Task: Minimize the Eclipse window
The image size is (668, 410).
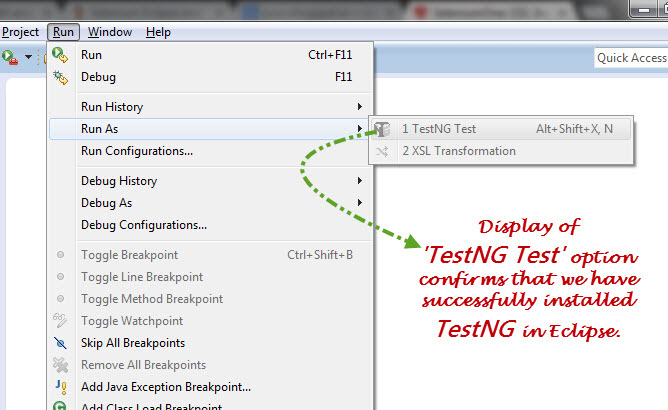Action: [644, 9]
